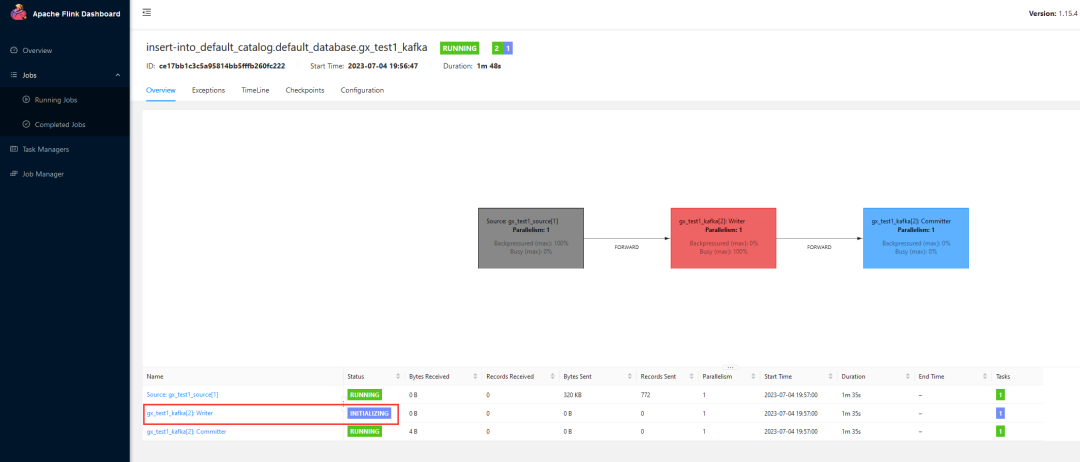1080x462 pixels.
Task: Click the blue Tasks badge in Writer row
Action: [x=1000, y=413]
